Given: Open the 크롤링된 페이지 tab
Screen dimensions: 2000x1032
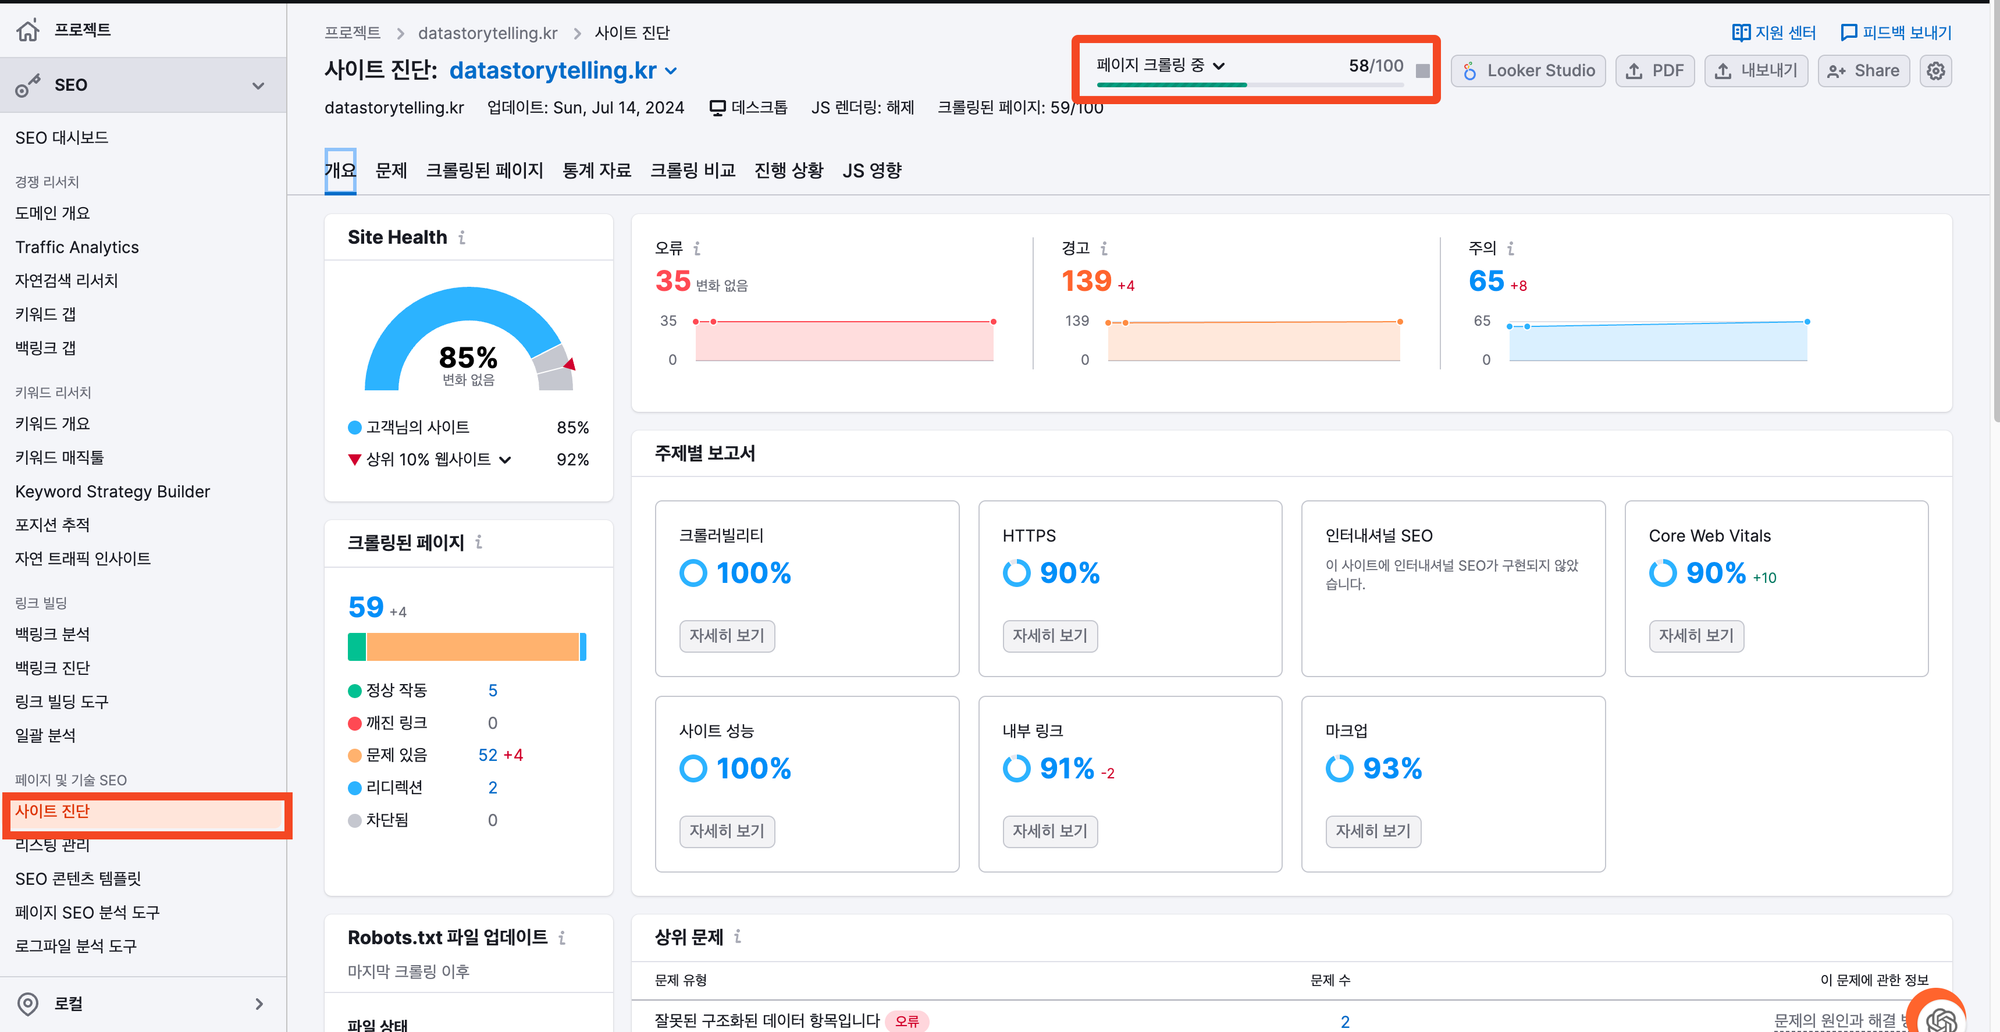Looking at the screenshot, I should pyautogui.click(x=484, y=170).
